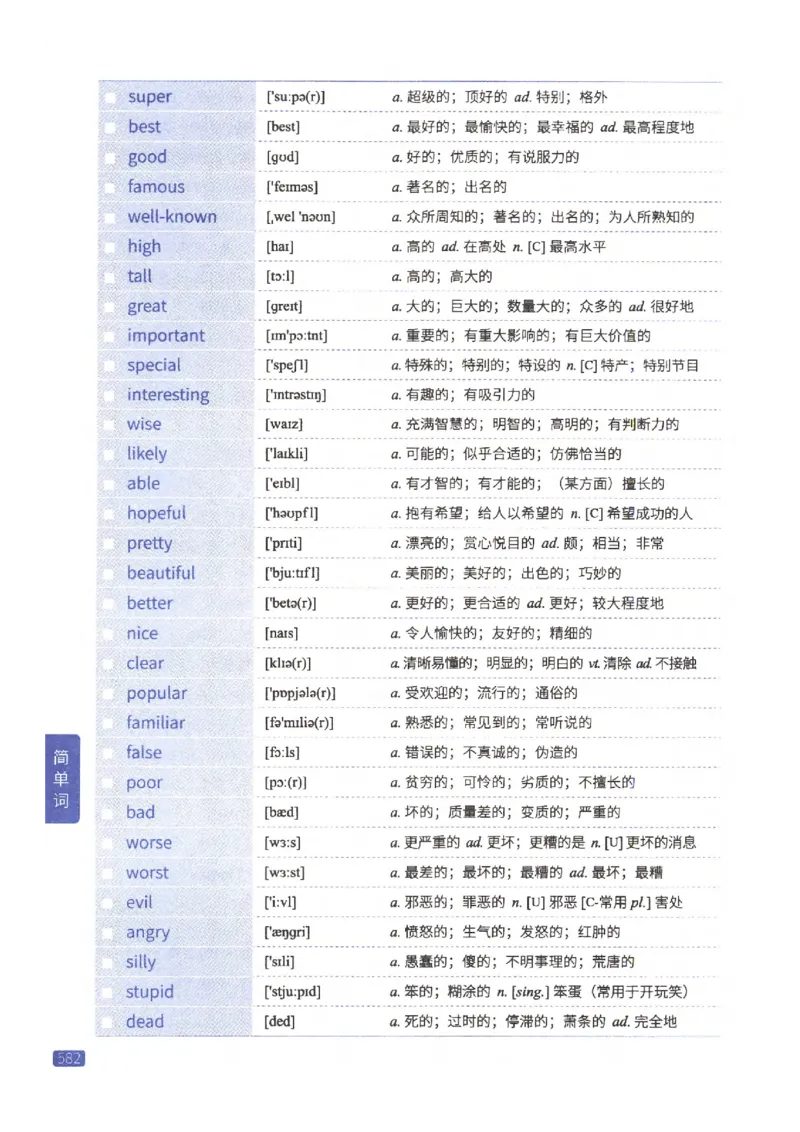Select the word "best"
800x1132 pixels.
[143, 127]
